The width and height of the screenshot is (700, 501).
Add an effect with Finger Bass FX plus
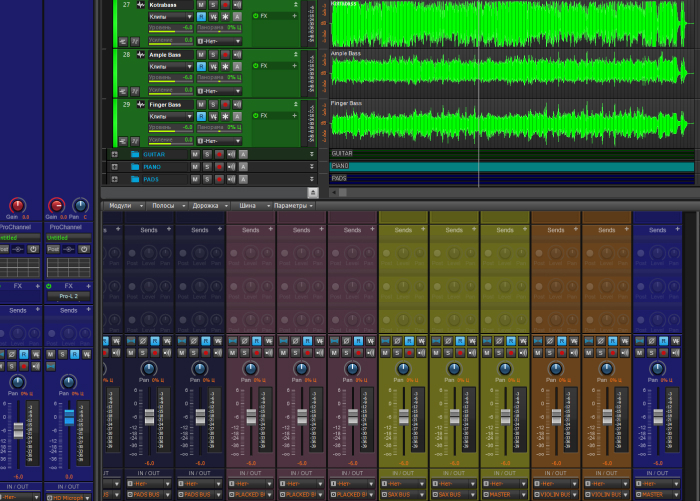click(295, 116)
